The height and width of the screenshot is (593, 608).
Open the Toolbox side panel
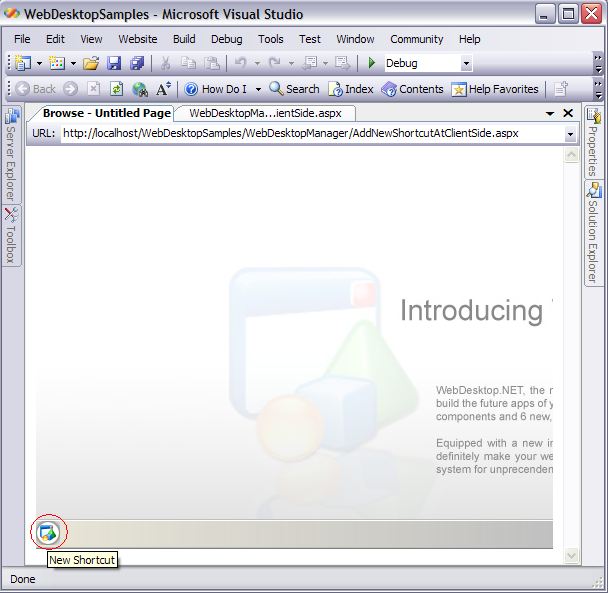pyautogui.click(x=10, y=236)
